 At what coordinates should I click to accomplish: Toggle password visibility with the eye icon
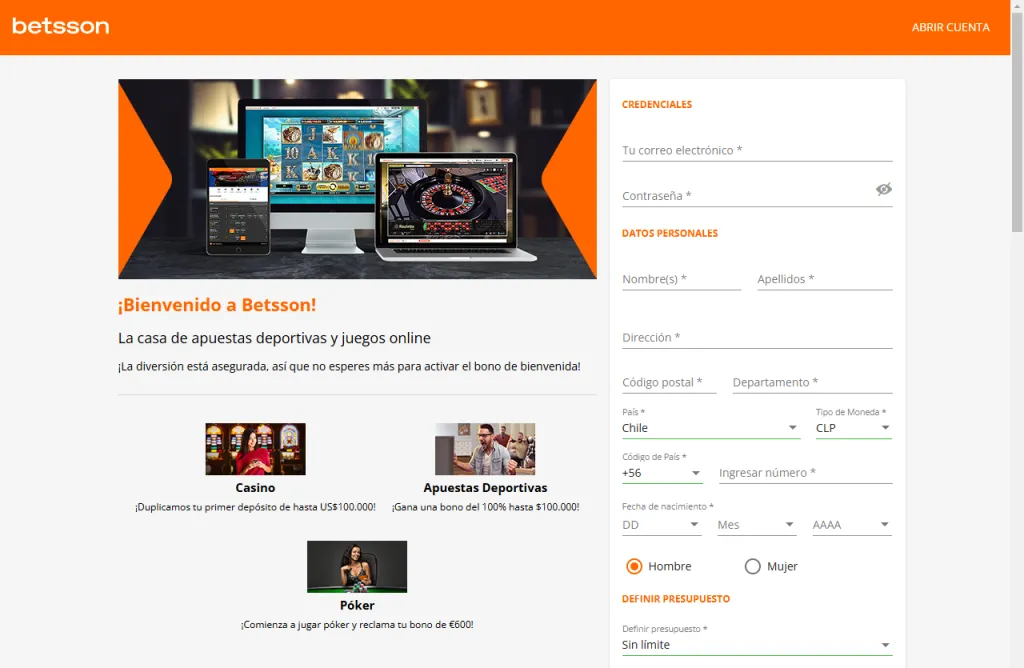[883, 189]
